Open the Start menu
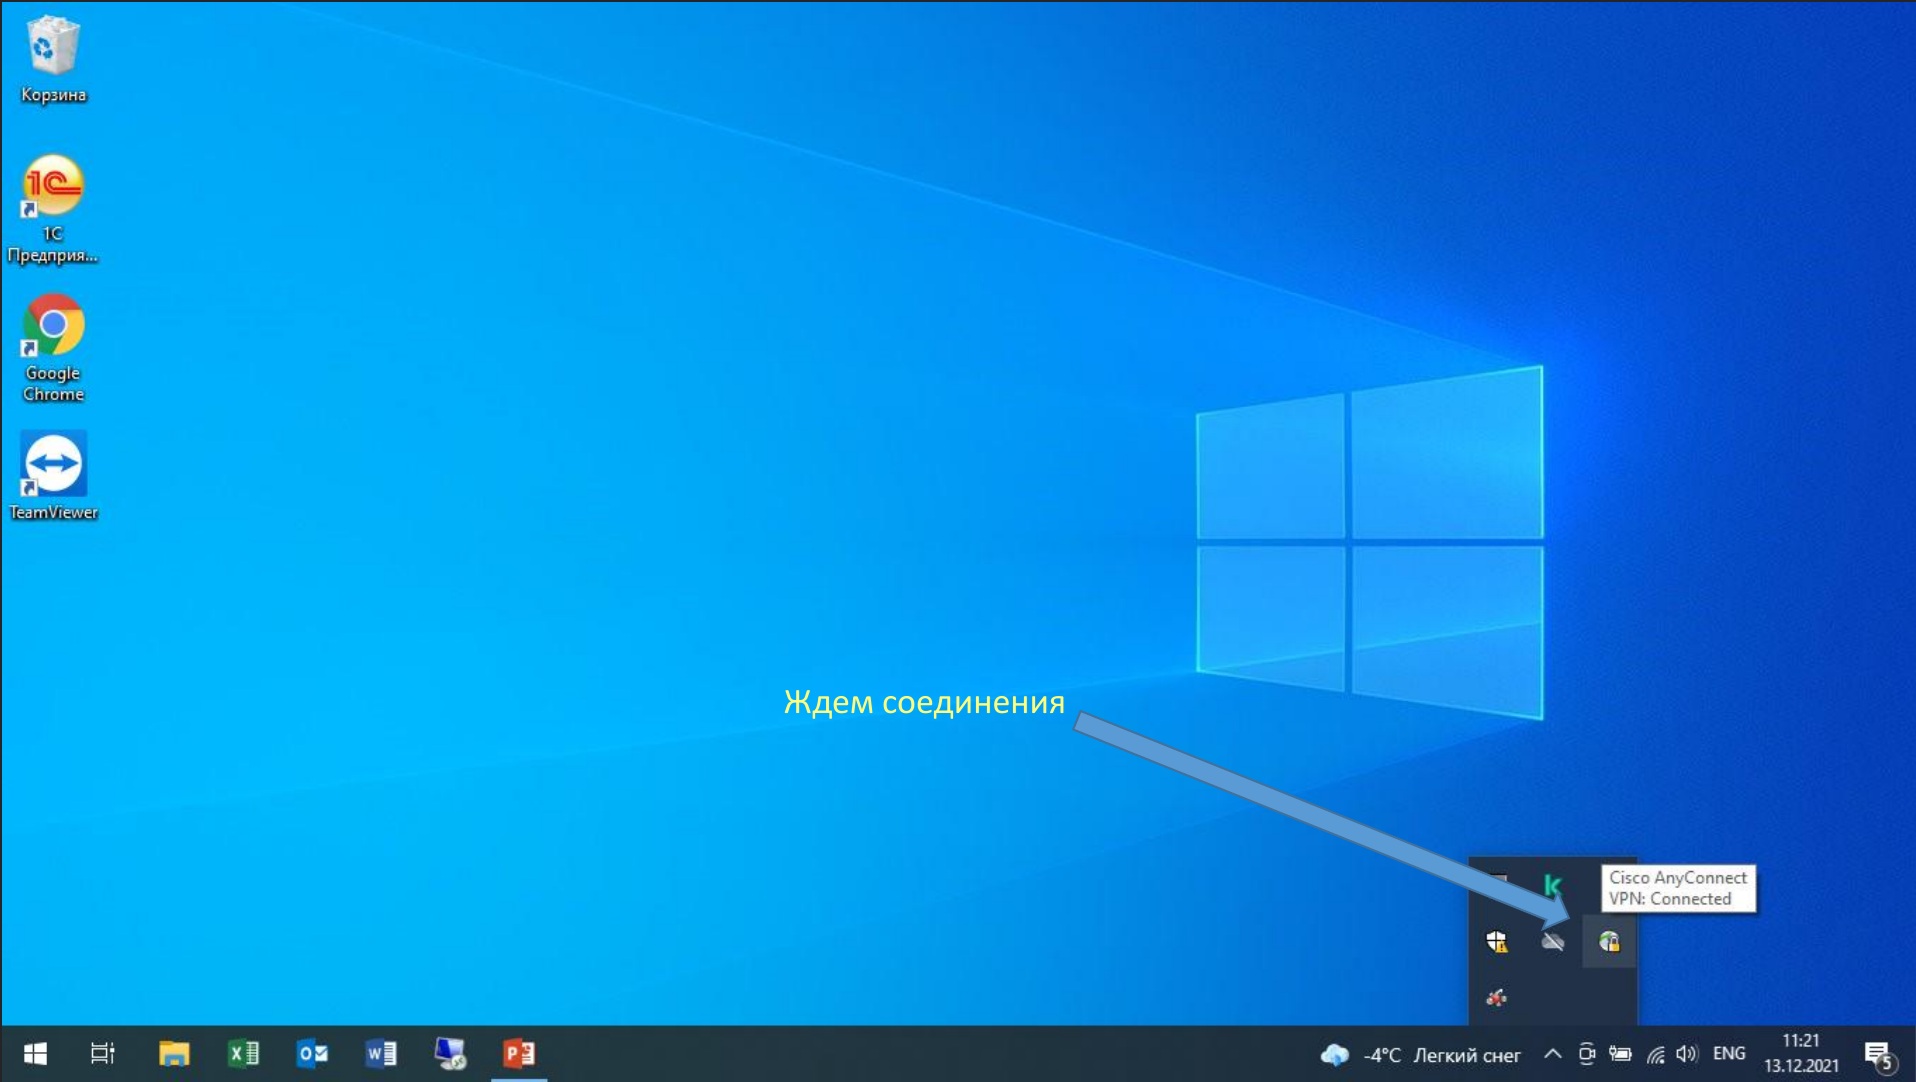This screenshot has height=1082, width=1916. [x=35, y=1054]
